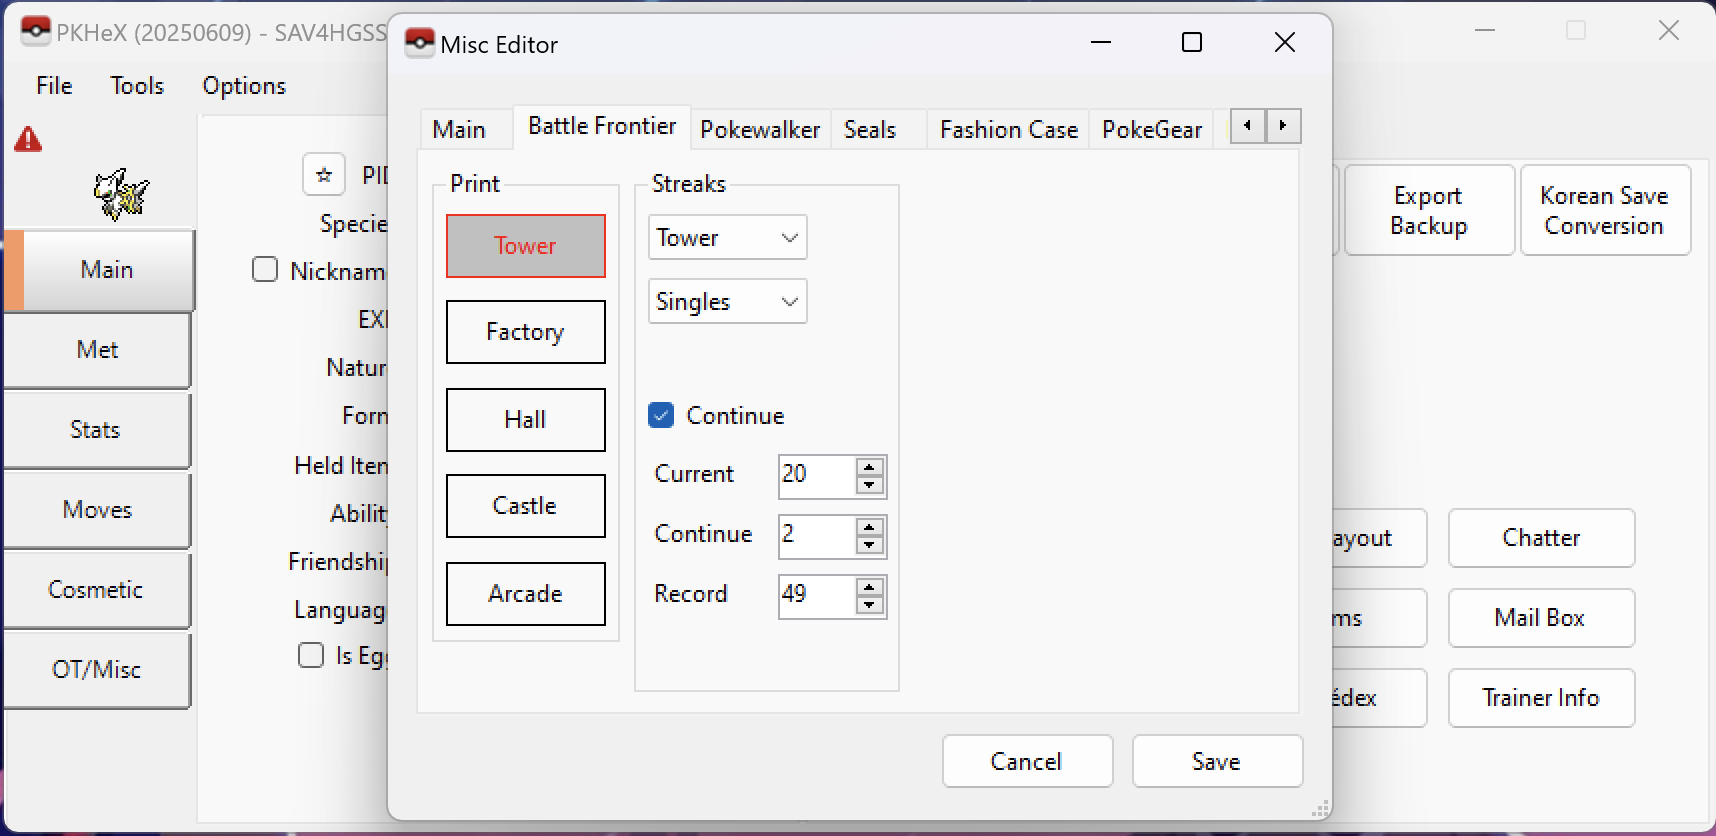This screenshot has height=836, width=1716.
Task: Decrease Record streak with down arrow
Action: 870,605
